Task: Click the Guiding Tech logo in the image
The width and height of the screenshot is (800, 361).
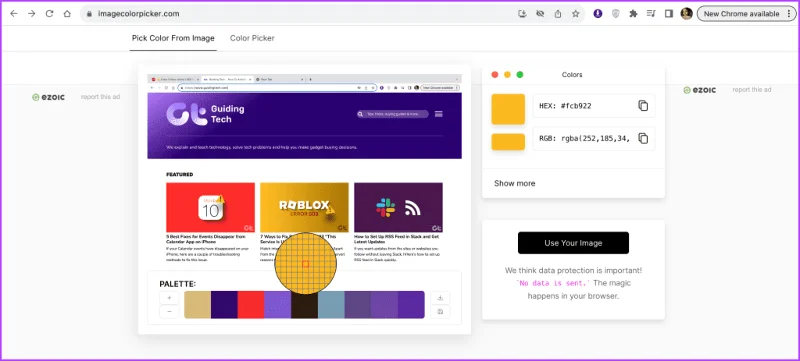Action: click(x=206, y=114)
